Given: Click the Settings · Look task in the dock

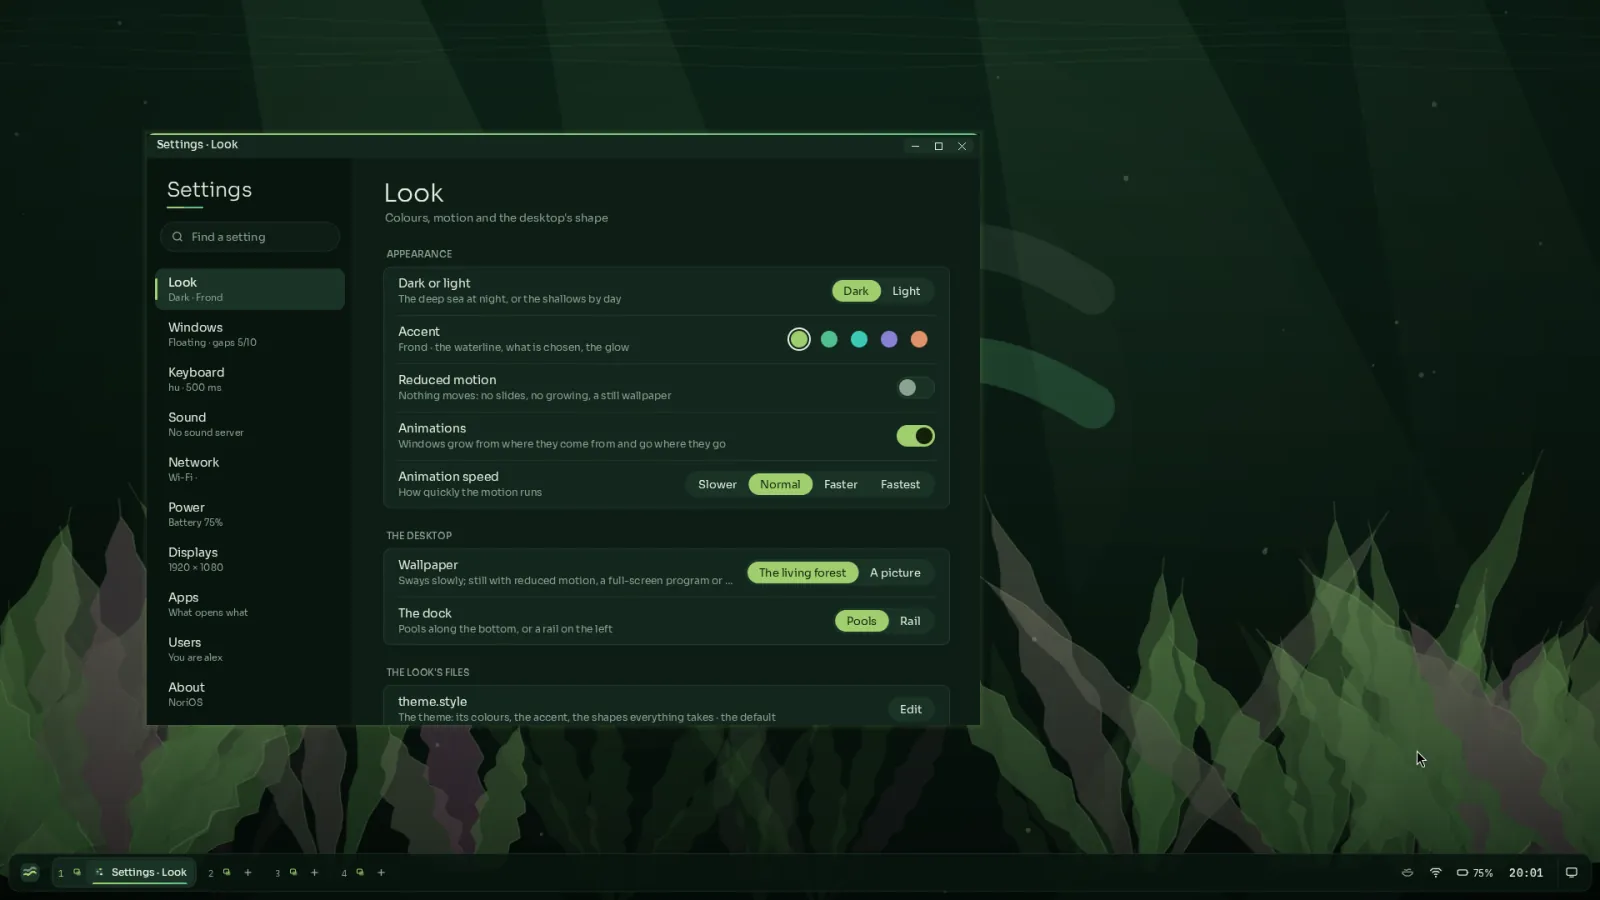Looking at the screenshot, I should [141, 873].
